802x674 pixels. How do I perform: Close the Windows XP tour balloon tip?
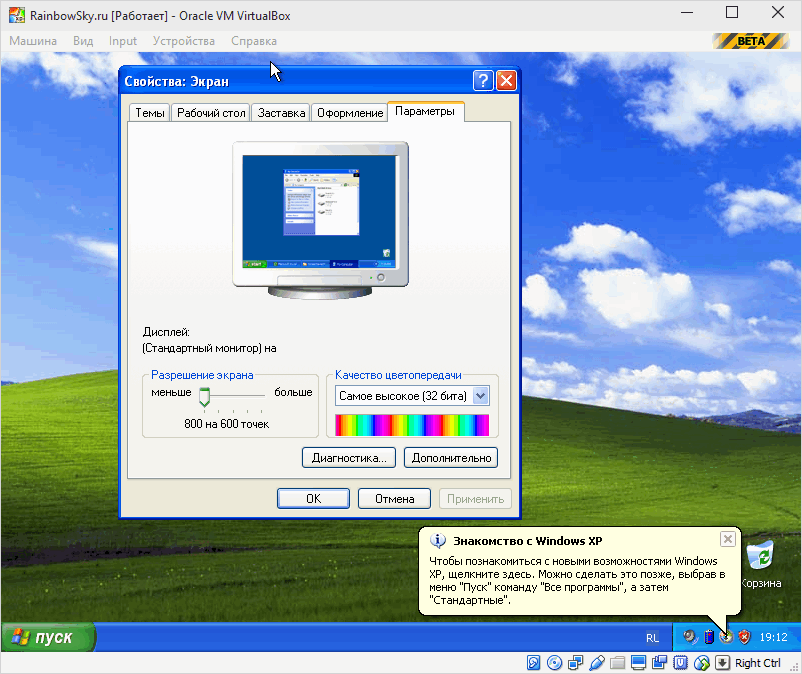[727, 539]
